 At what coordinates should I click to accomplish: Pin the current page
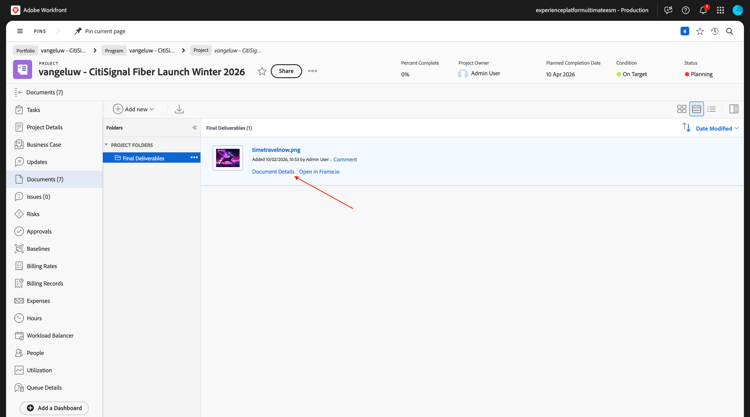99,31
